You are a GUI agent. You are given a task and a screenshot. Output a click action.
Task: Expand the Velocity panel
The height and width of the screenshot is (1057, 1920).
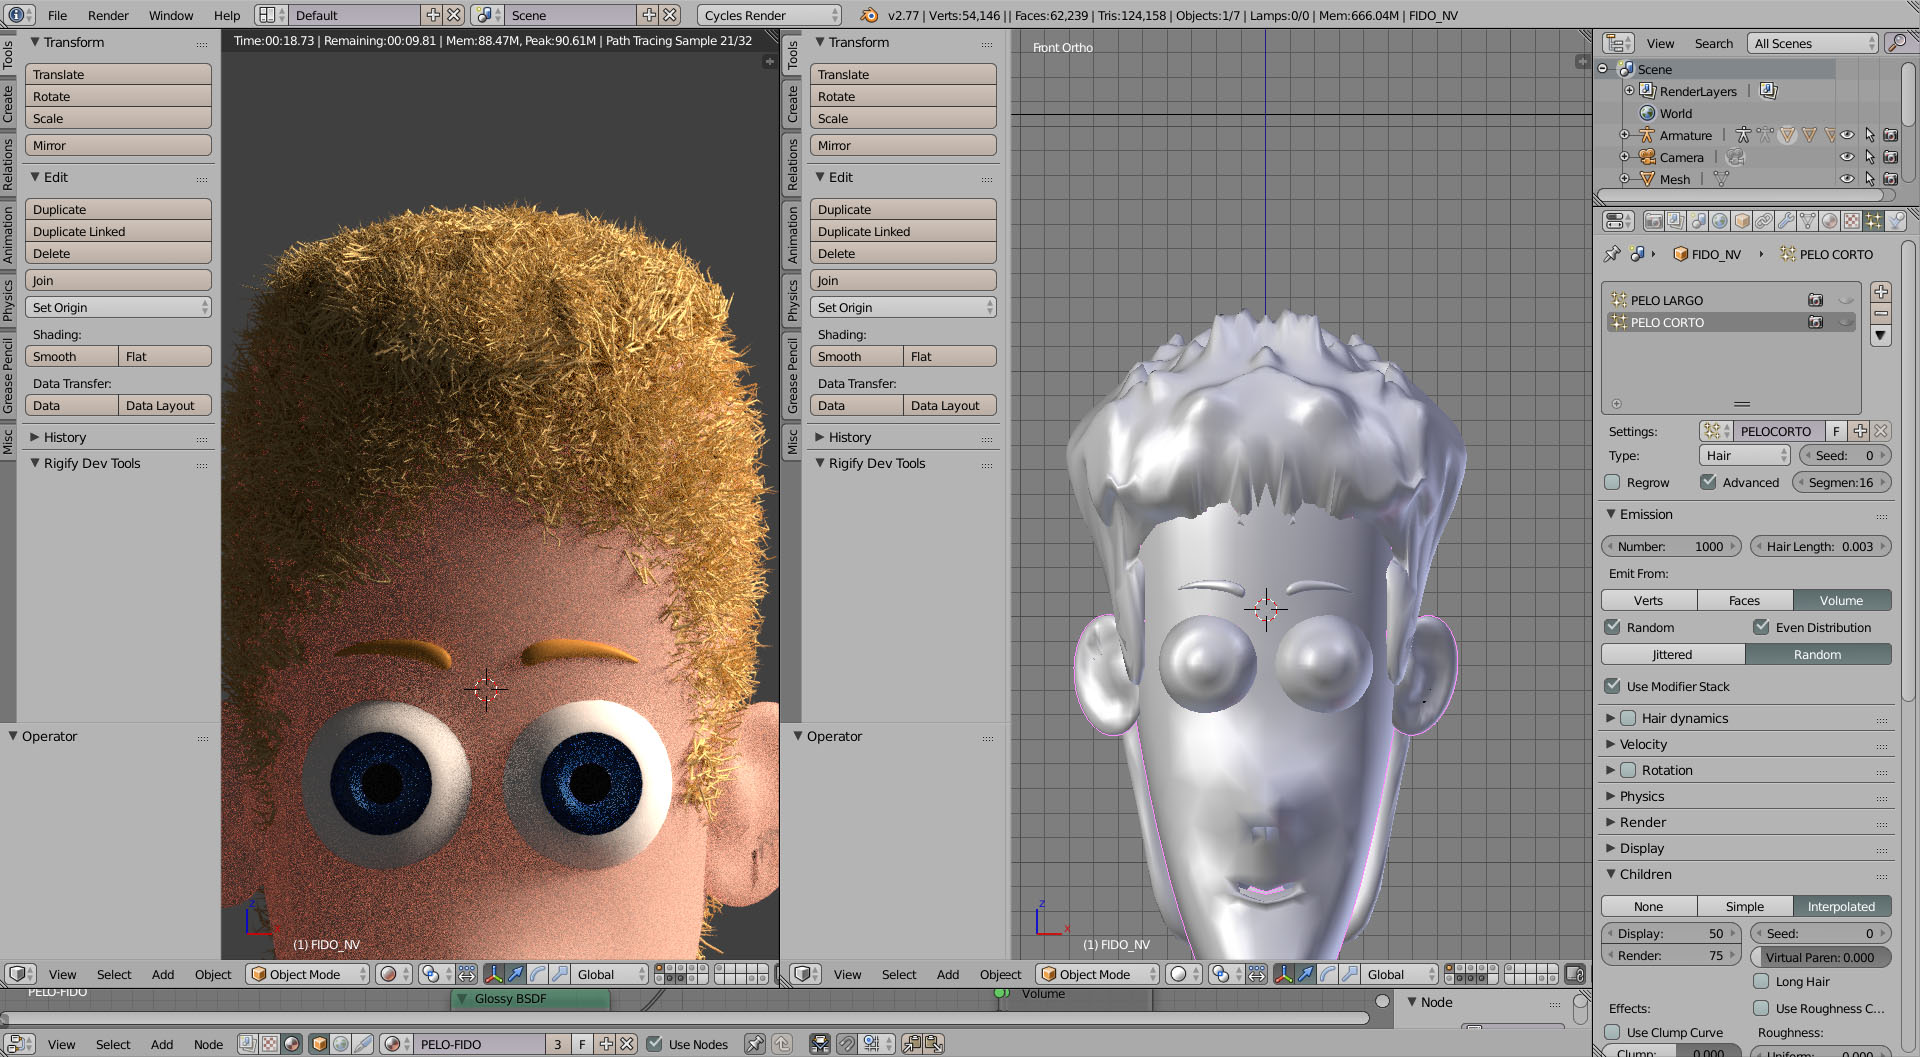click(1643, 744)
